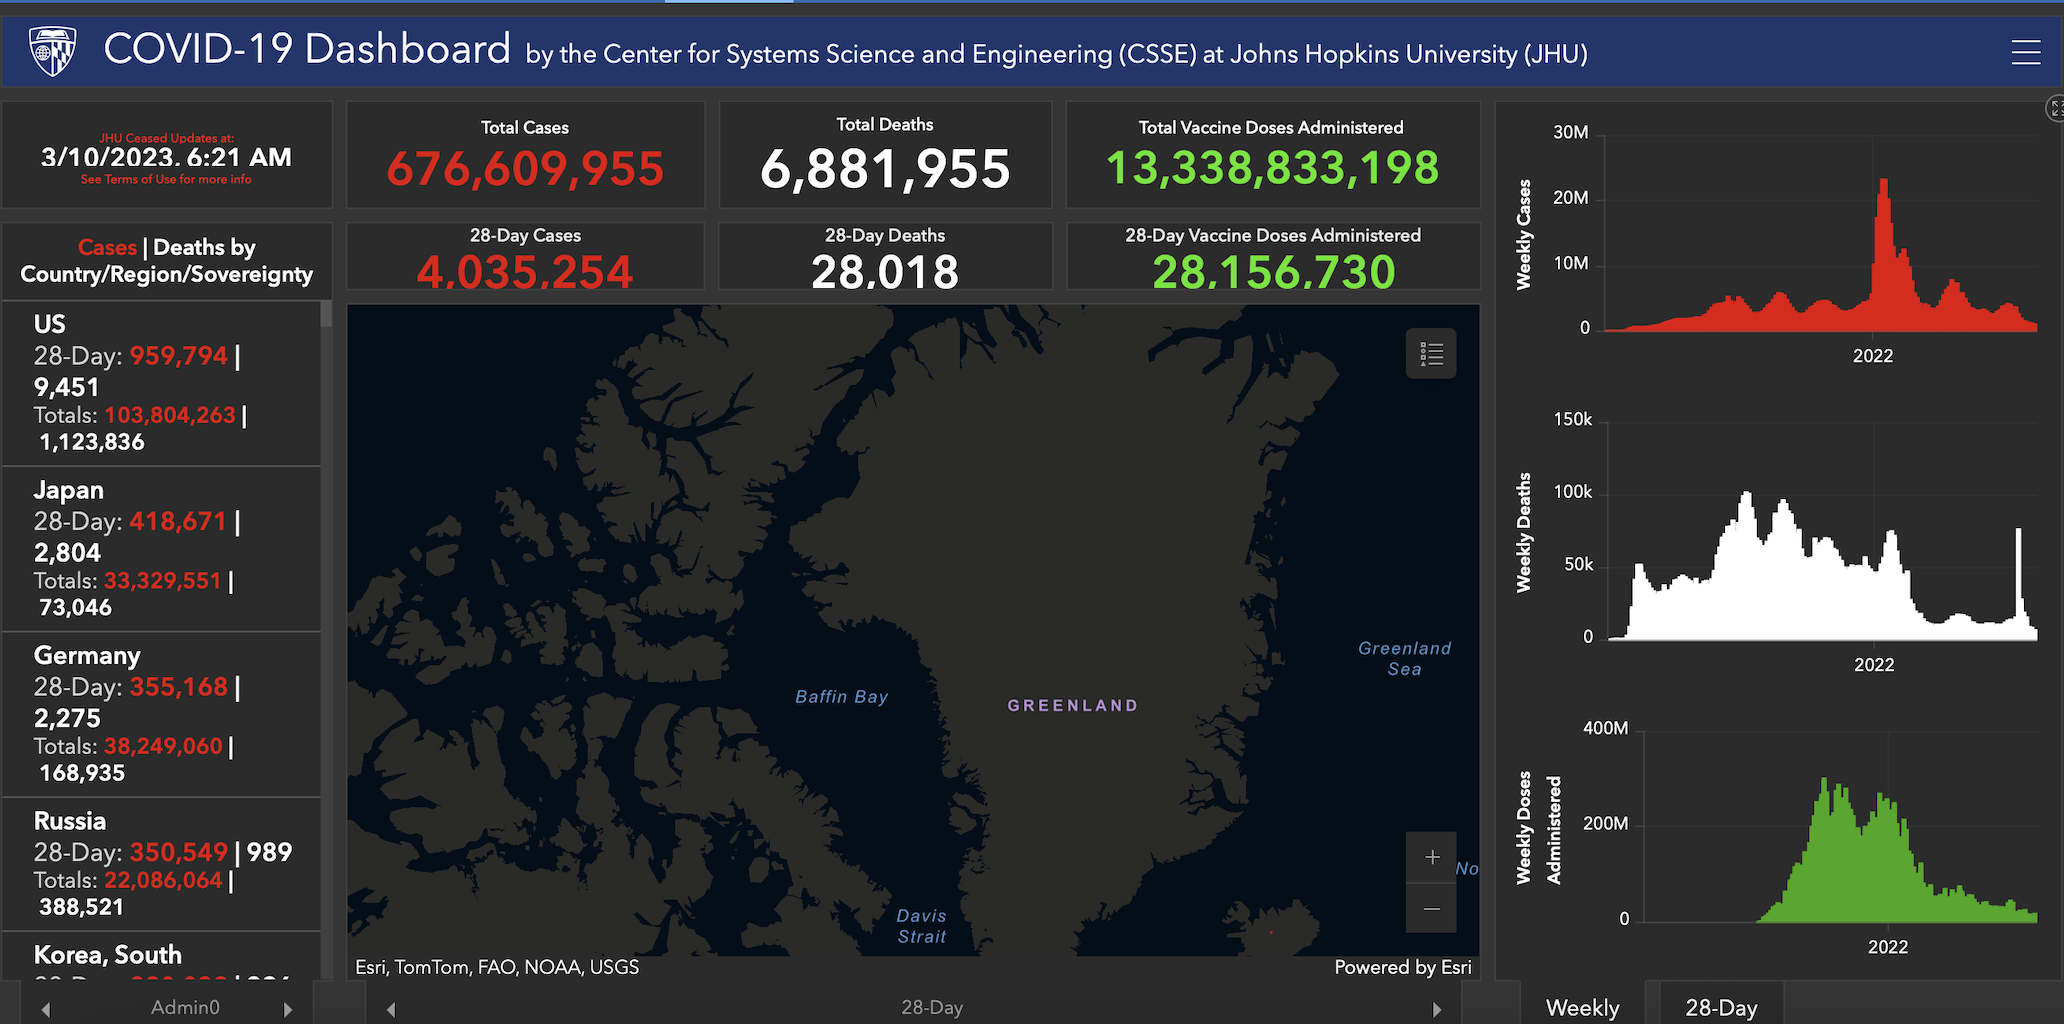Select the 28-Day map tab label

pyautogui.click(x=932, y=1007)
